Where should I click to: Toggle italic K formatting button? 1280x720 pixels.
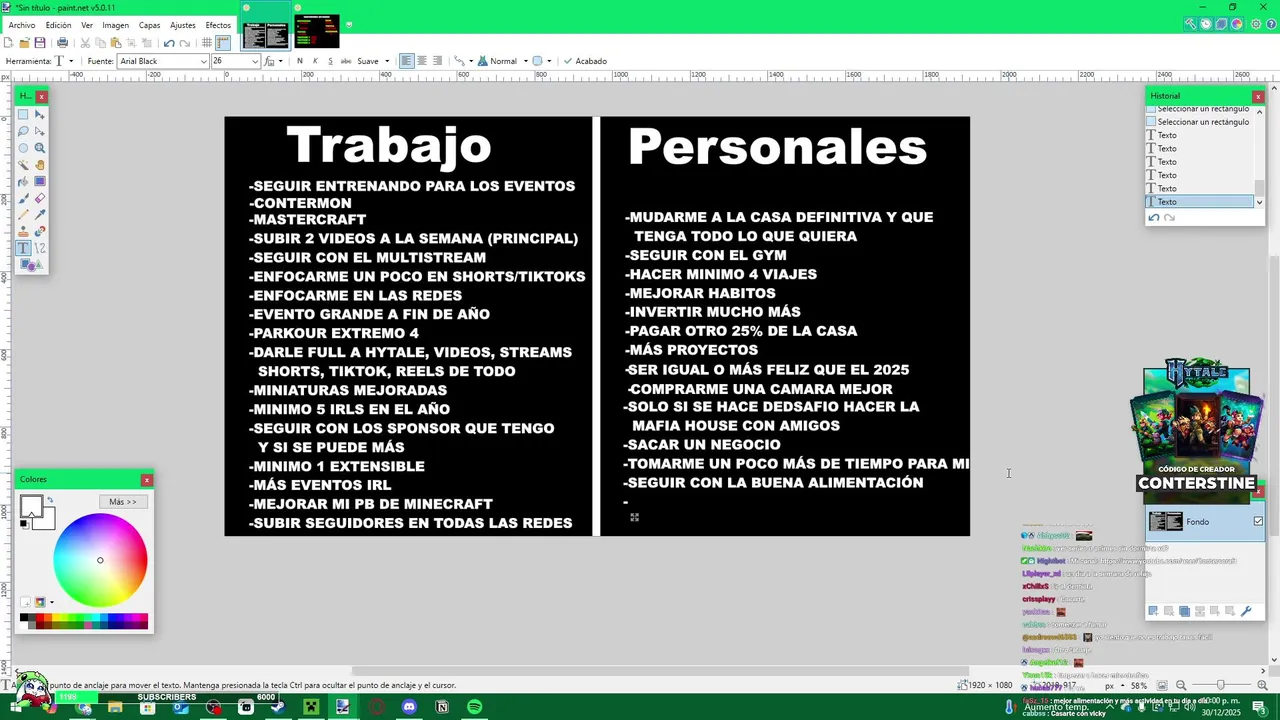315,61
